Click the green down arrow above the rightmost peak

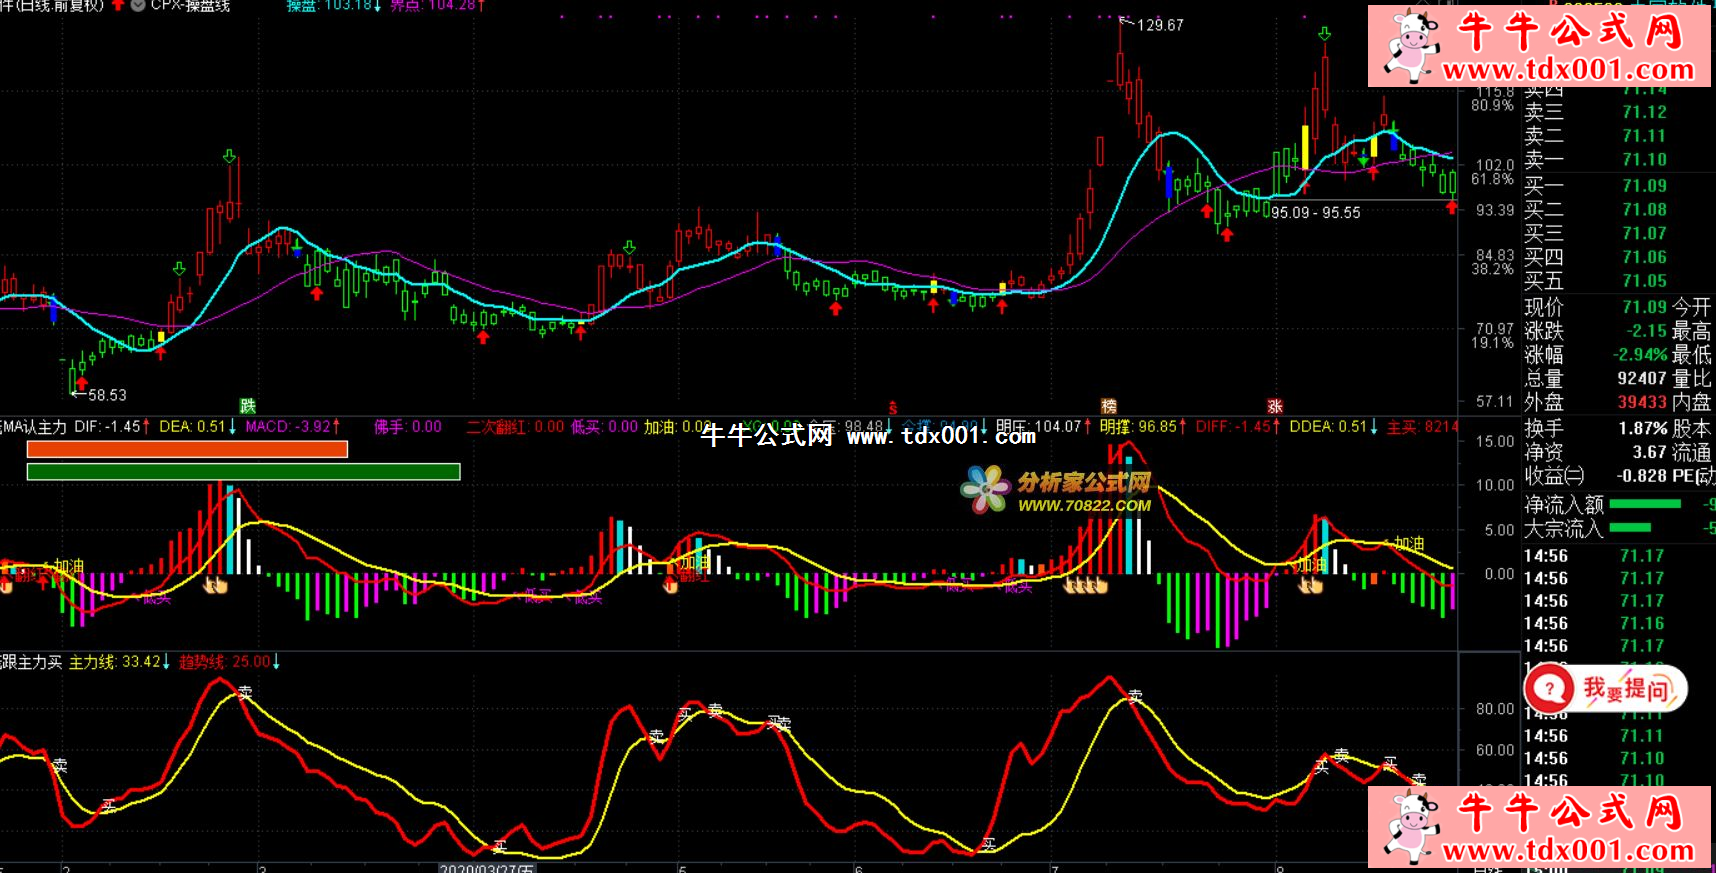click(x=1325, y=35)
